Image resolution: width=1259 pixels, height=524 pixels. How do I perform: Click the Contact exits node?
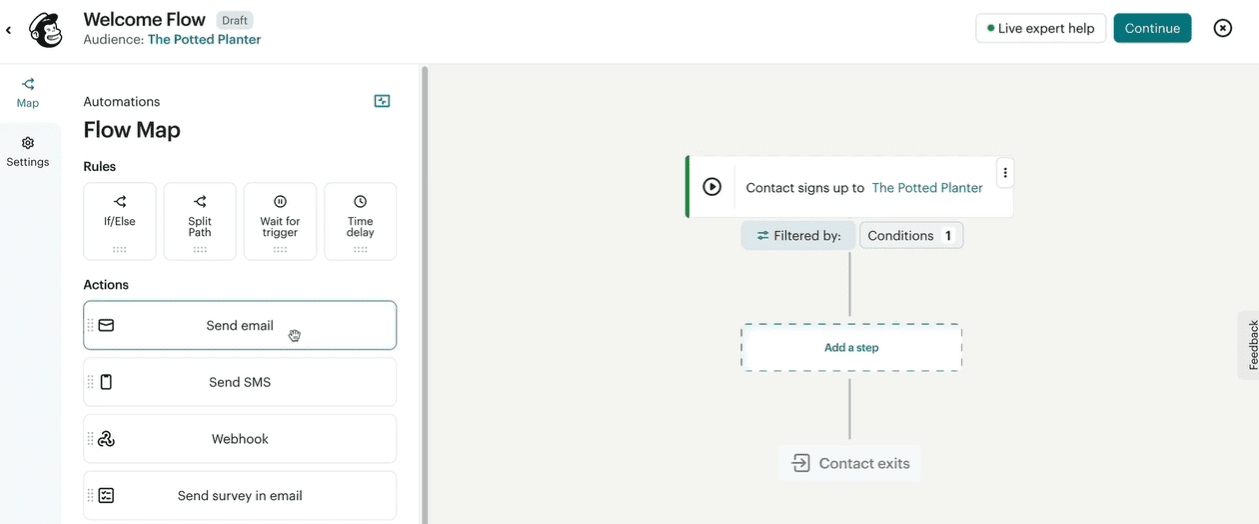point(850,463)
